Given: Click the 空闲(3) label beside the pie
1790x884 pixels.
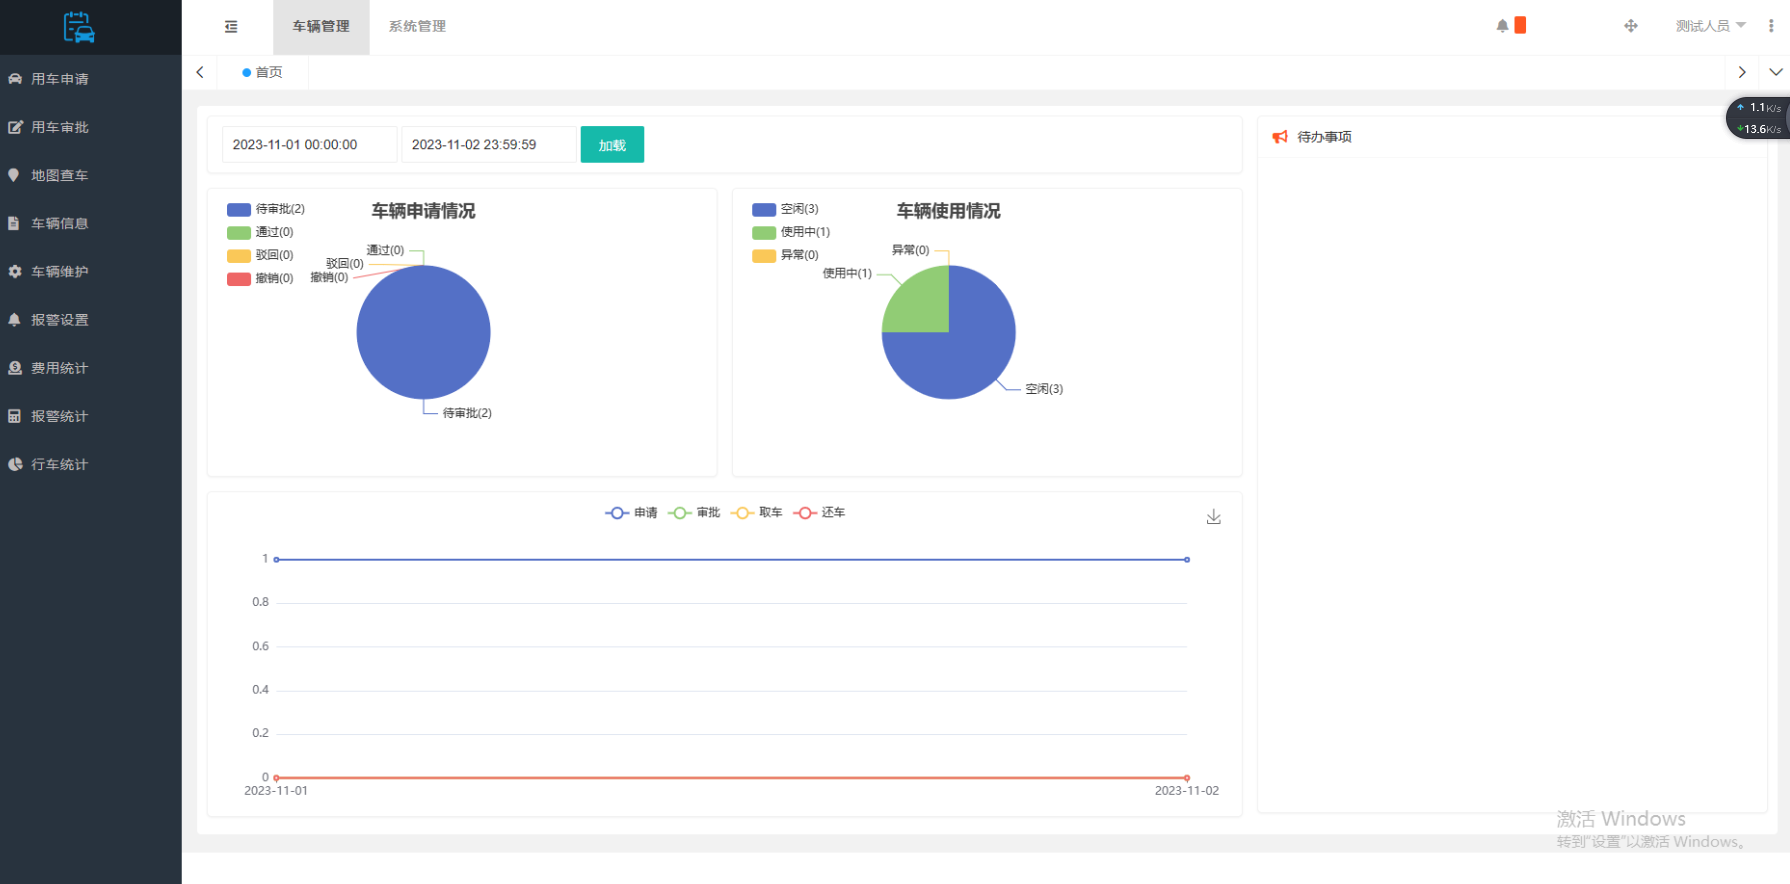Looking at the screenshot, I should [1044, 389].
